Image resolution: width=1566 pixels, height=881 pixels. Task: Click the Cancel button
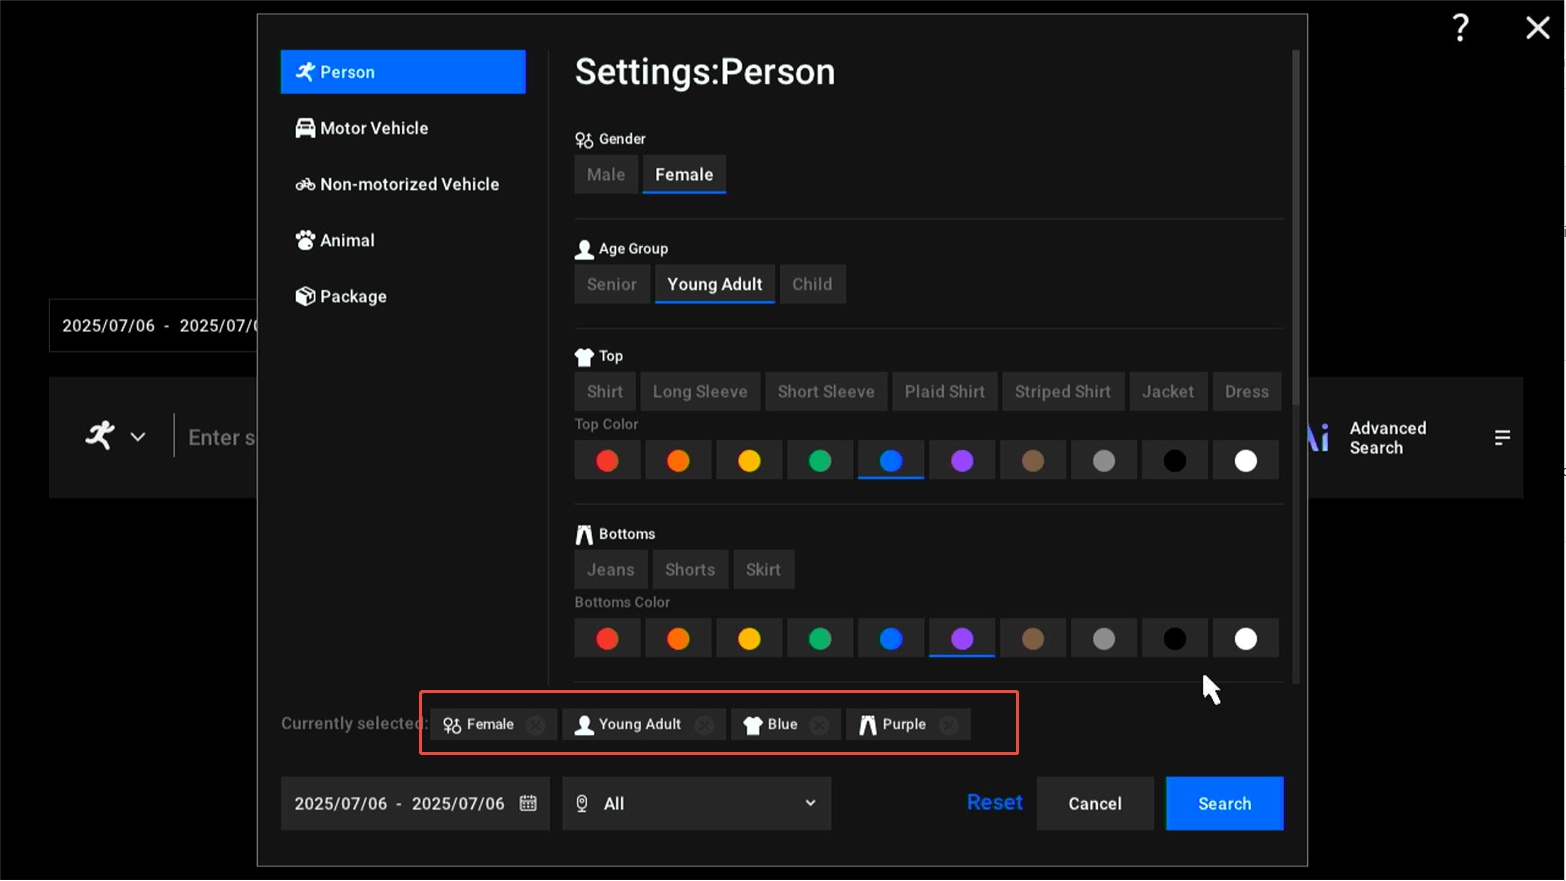coord(1095,803)
